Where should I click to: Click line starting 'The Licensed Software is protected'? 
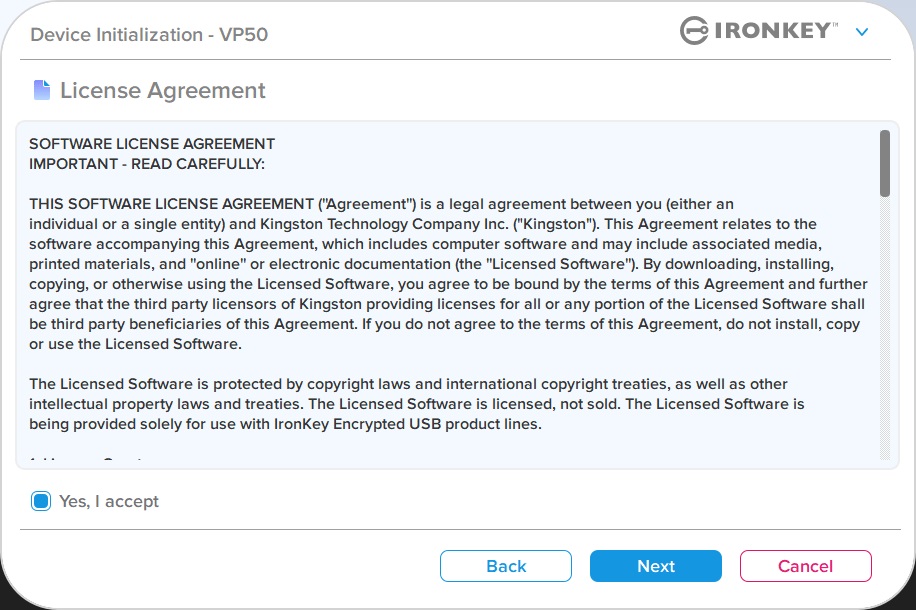408,384
